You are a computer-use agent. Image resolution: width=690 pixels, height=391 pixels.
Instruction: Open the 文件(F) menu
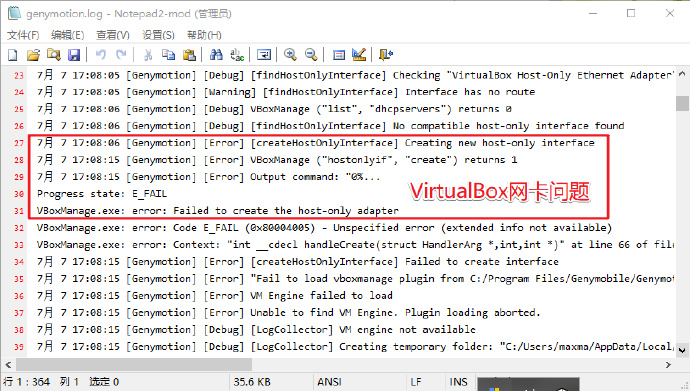tap(23, 35)
